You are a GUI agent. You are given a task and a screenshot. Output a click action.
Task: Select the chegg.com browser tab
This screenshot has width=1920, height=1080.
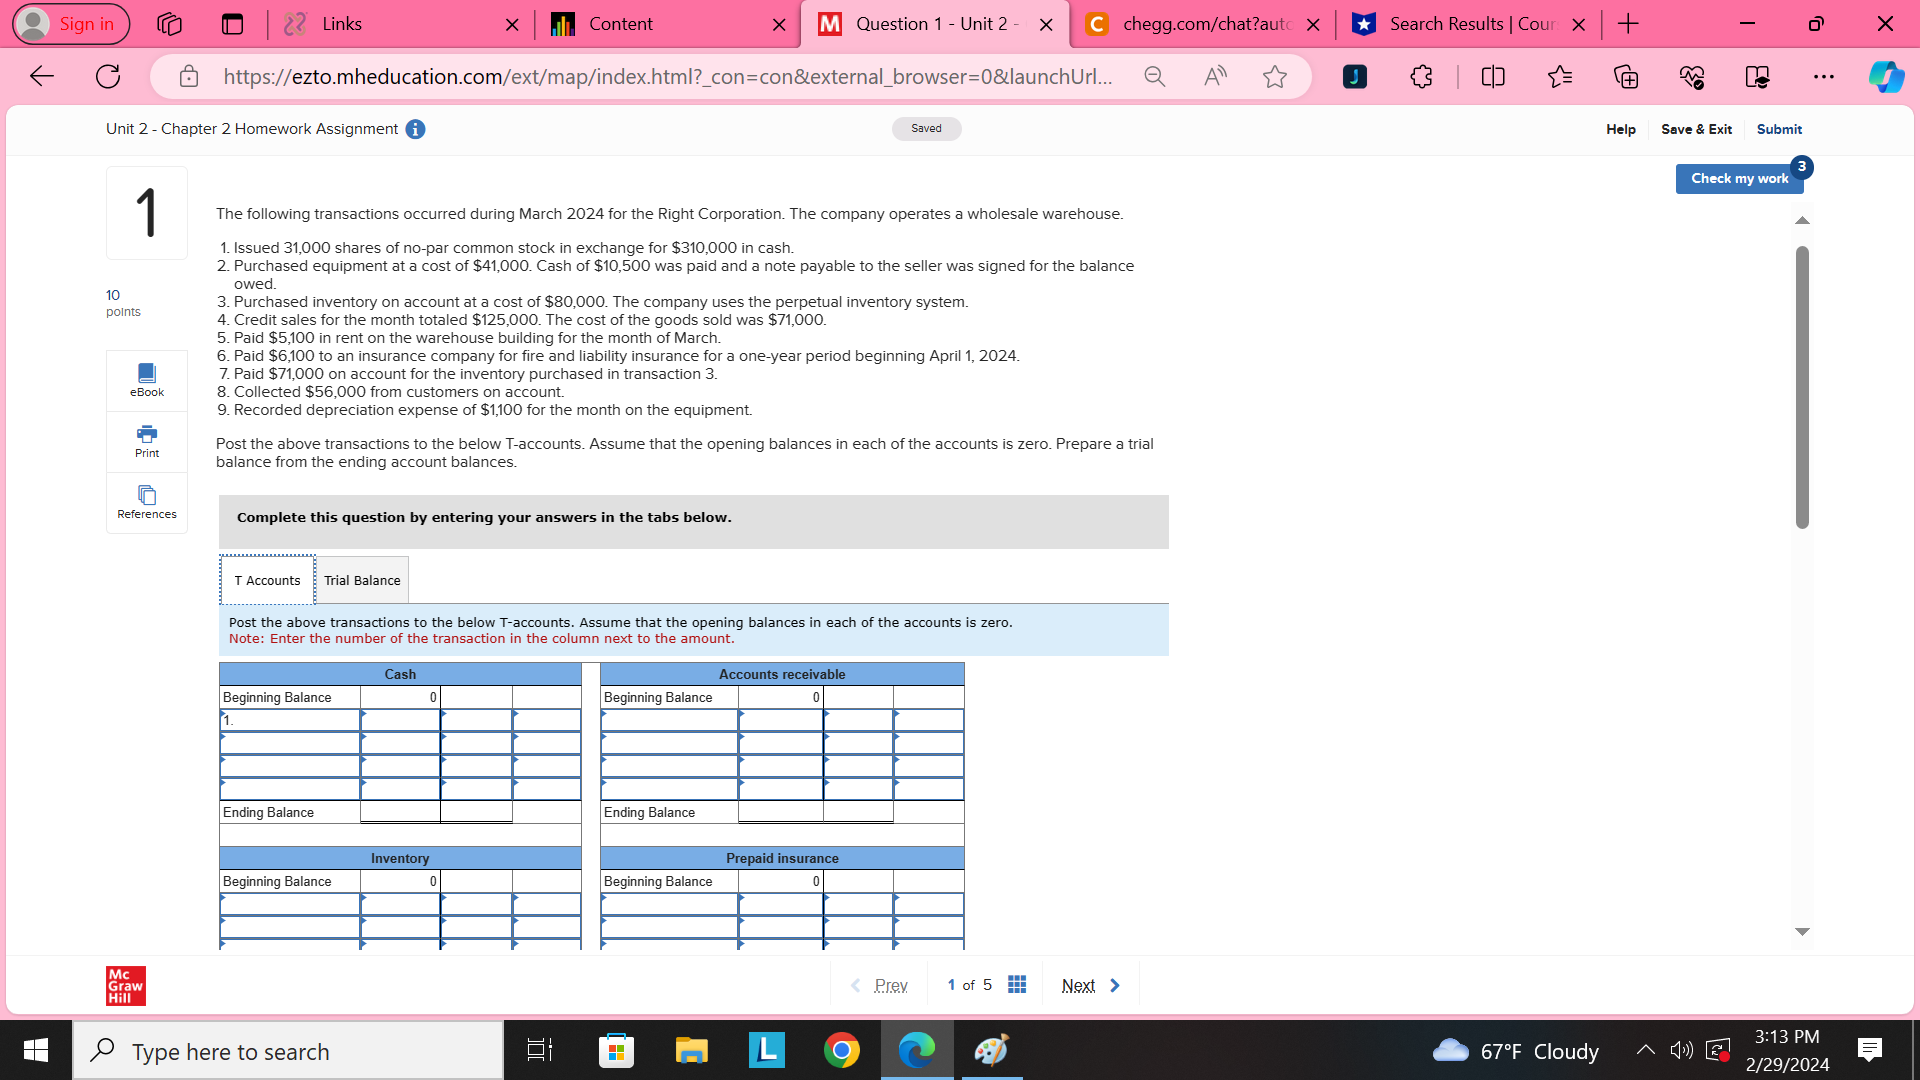point(1200,23)
